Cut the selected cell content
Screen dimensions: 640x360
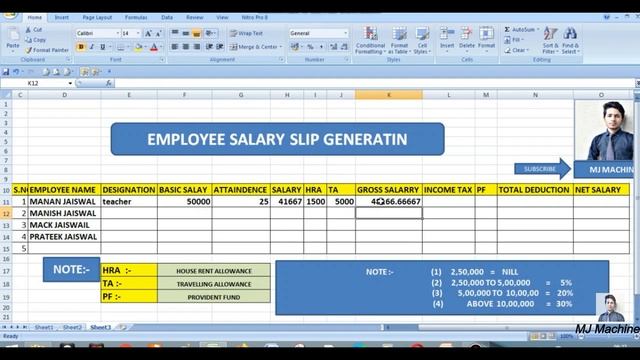click(x=34, y=30)
